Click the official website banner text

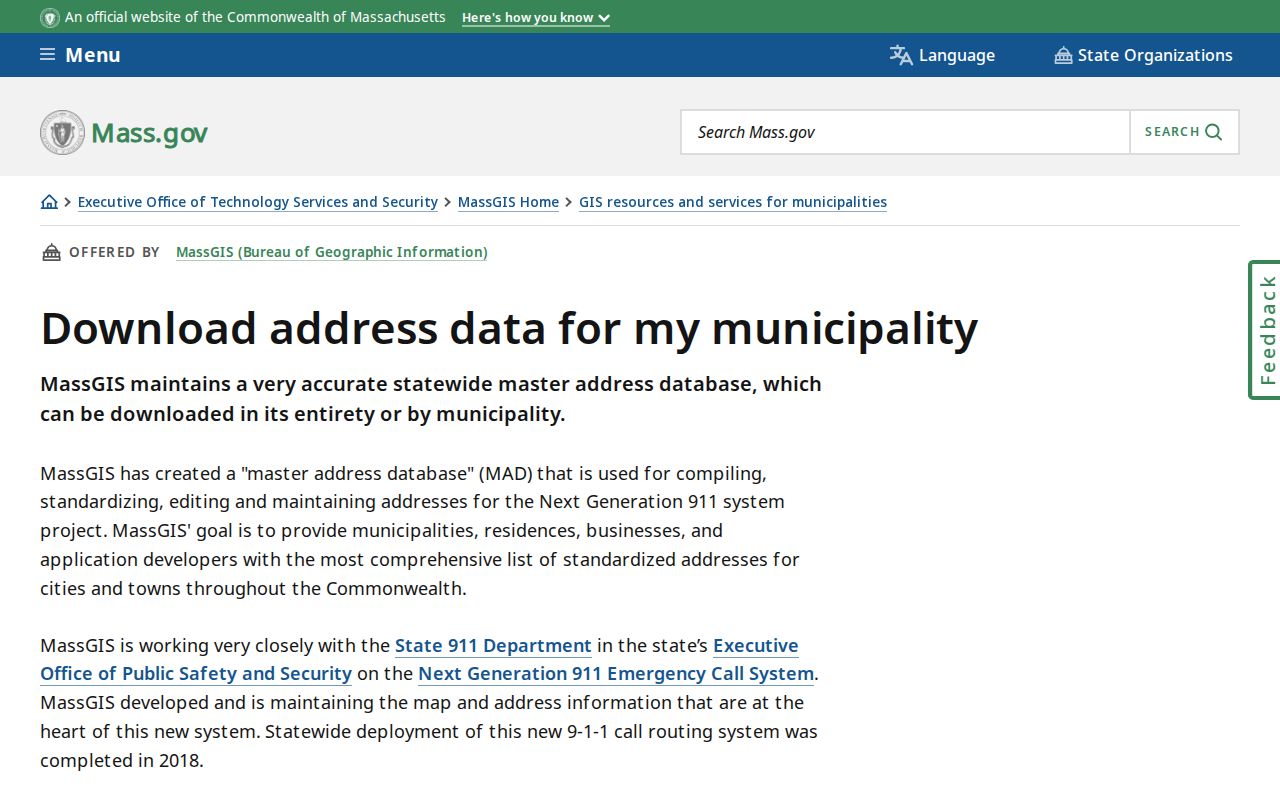click(255, 18)
